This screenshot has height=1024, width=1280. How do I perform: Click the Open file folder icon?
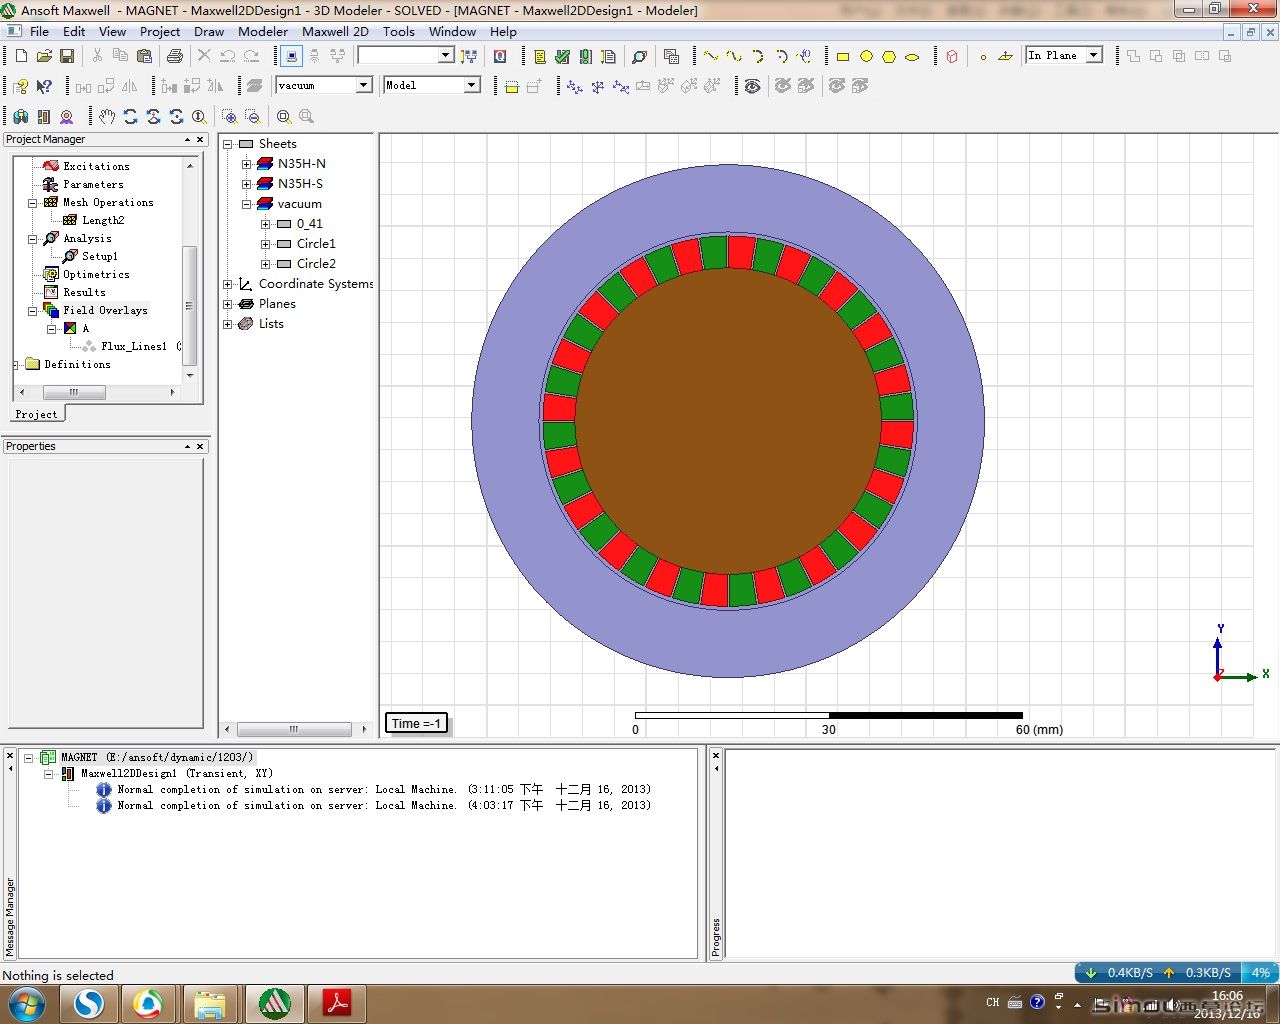[43, 56]
